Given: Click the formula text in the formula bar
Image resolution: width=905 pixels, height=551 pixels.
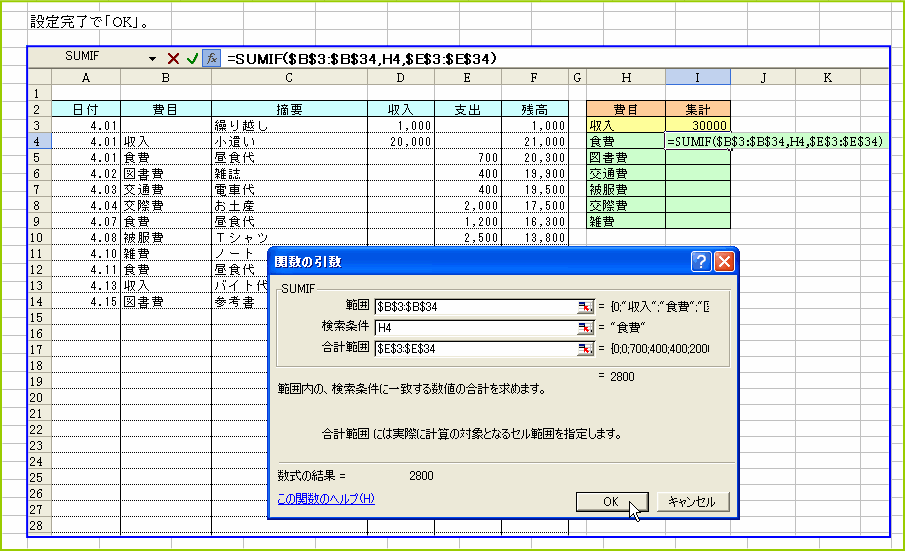Looking at the screenshot, I should click(x=362, y=59).
